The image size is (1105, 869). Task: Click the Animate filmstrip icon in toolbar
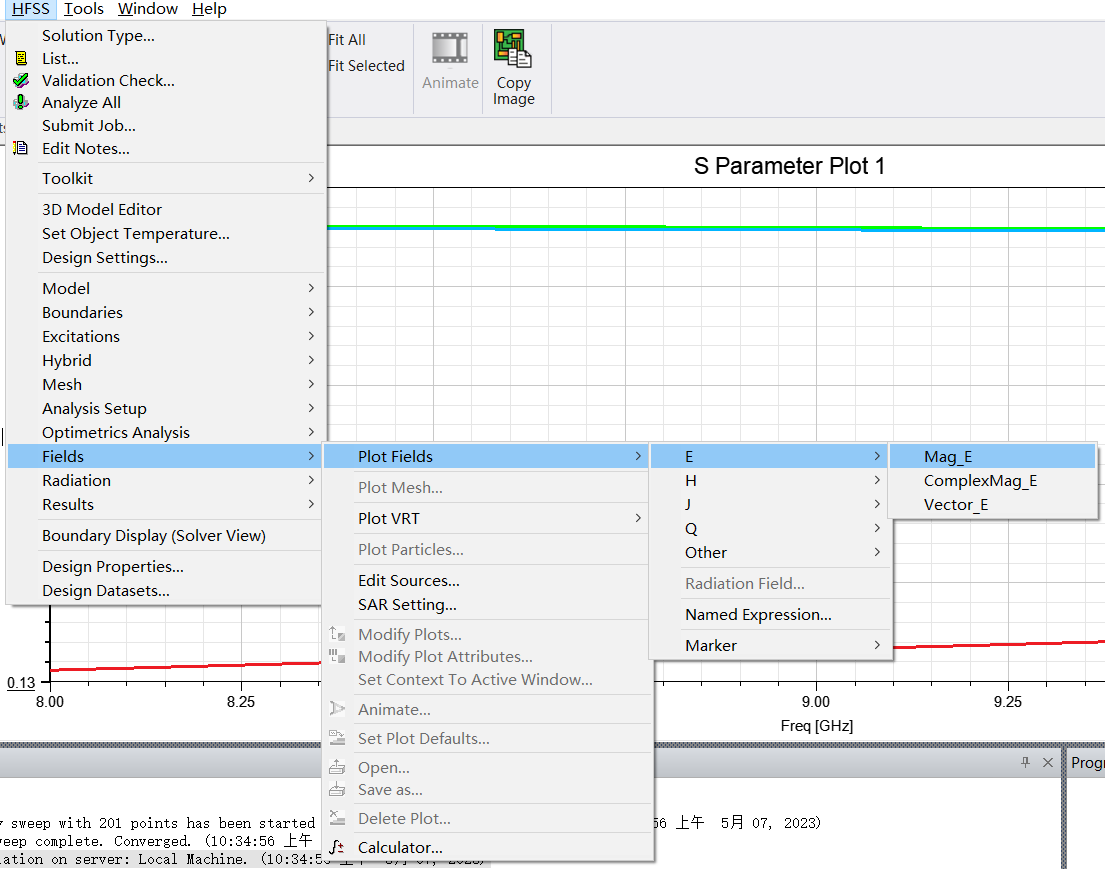click(450, 49)
